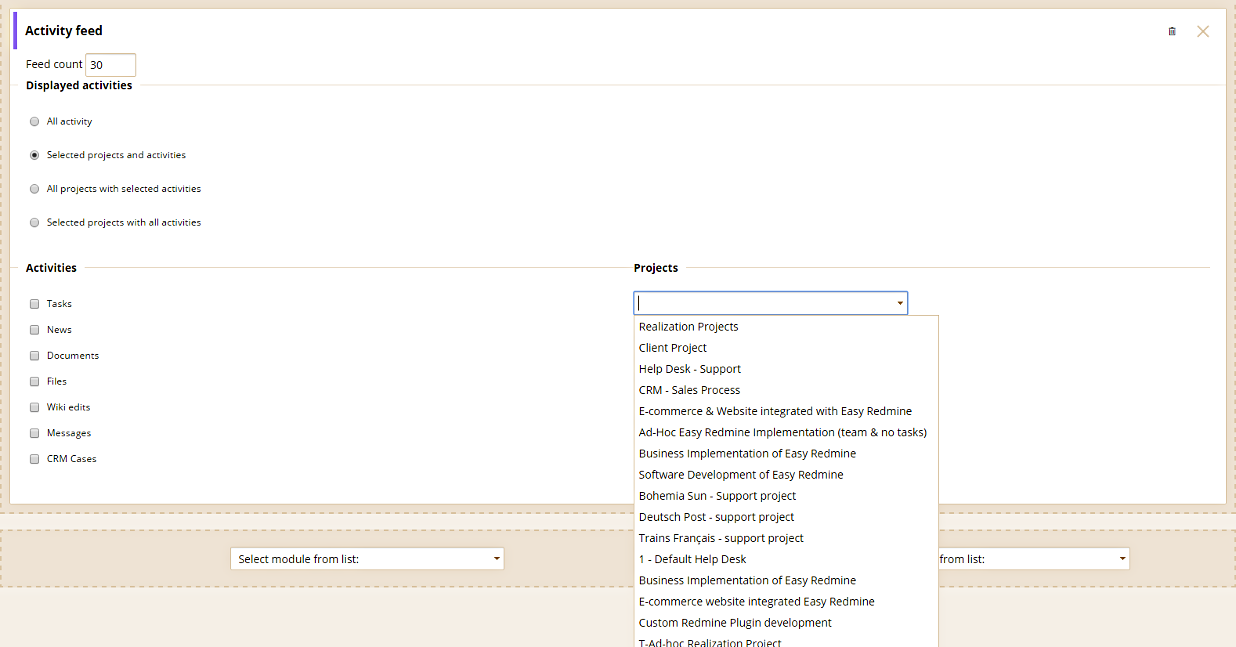The height and width of the screenshot is (647, 1236).
Task: Close the Activity feed panel
Action: click(x=1203, y=31)
